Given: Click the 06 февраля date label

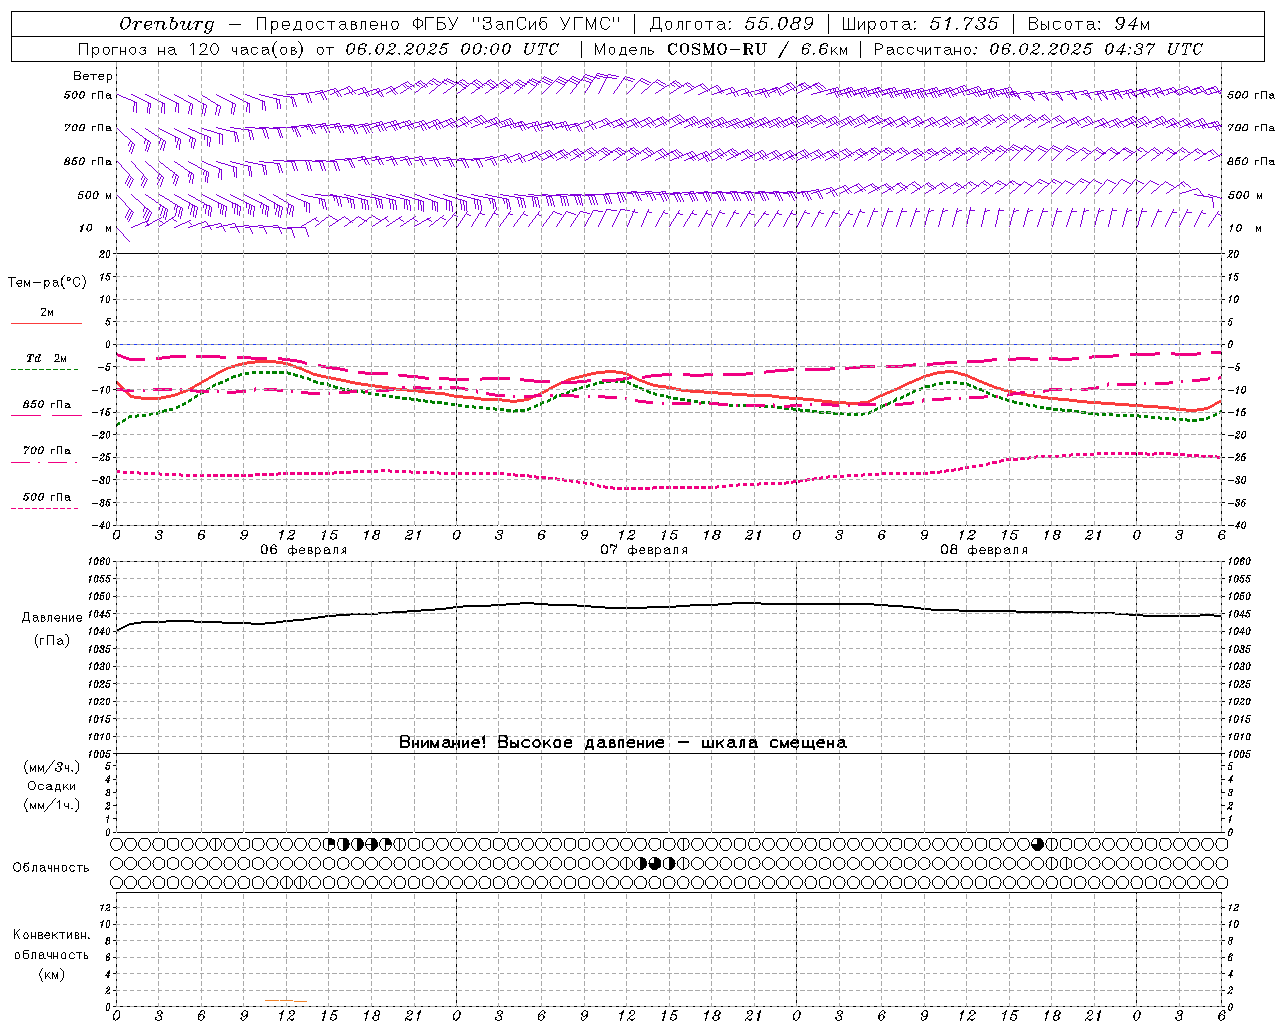Looking at the screenshot, I should click(304, 550).
